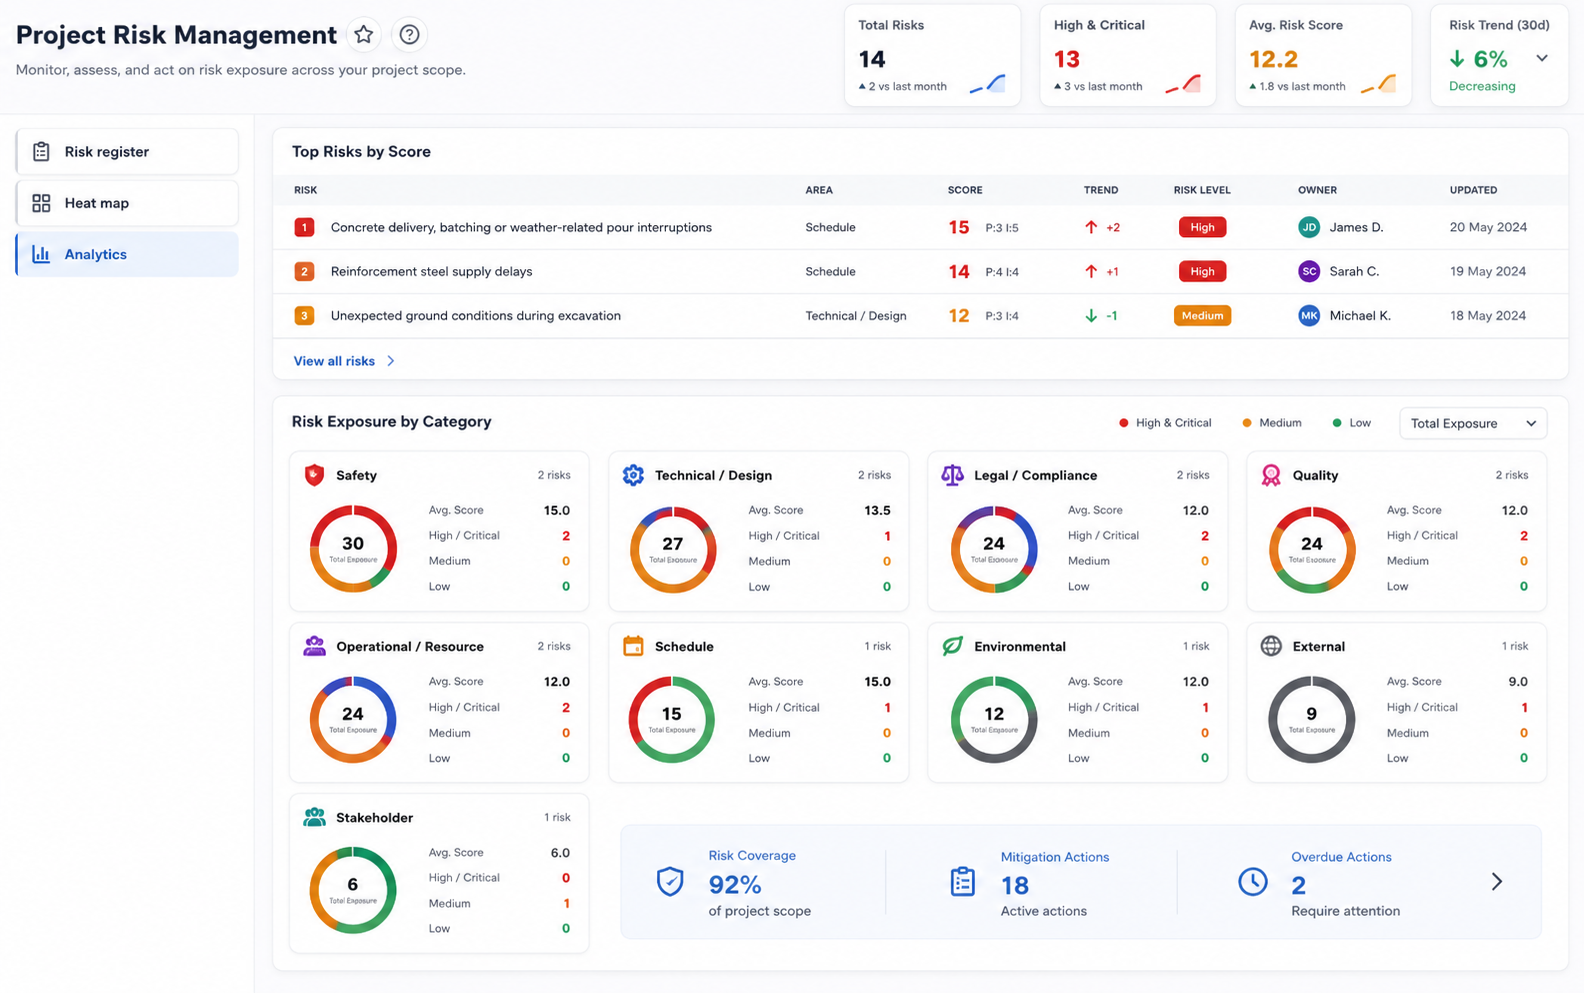Click the Technical / Design gear icon
This screenshot has height=993, width=1584.
point(633,475)
